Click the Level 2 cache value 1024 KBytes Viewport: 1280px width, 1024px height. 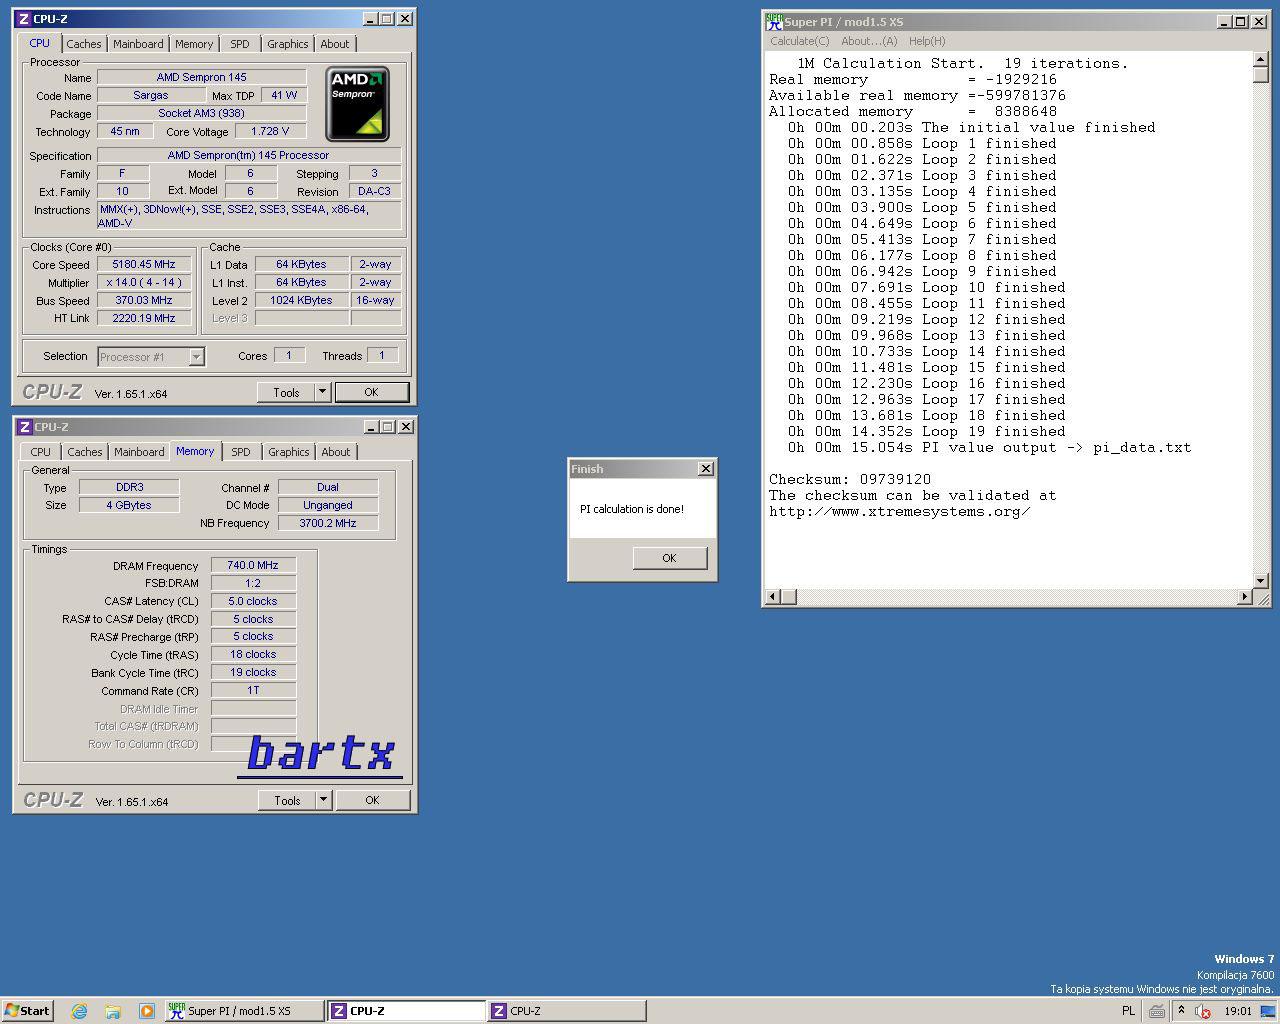301,301
